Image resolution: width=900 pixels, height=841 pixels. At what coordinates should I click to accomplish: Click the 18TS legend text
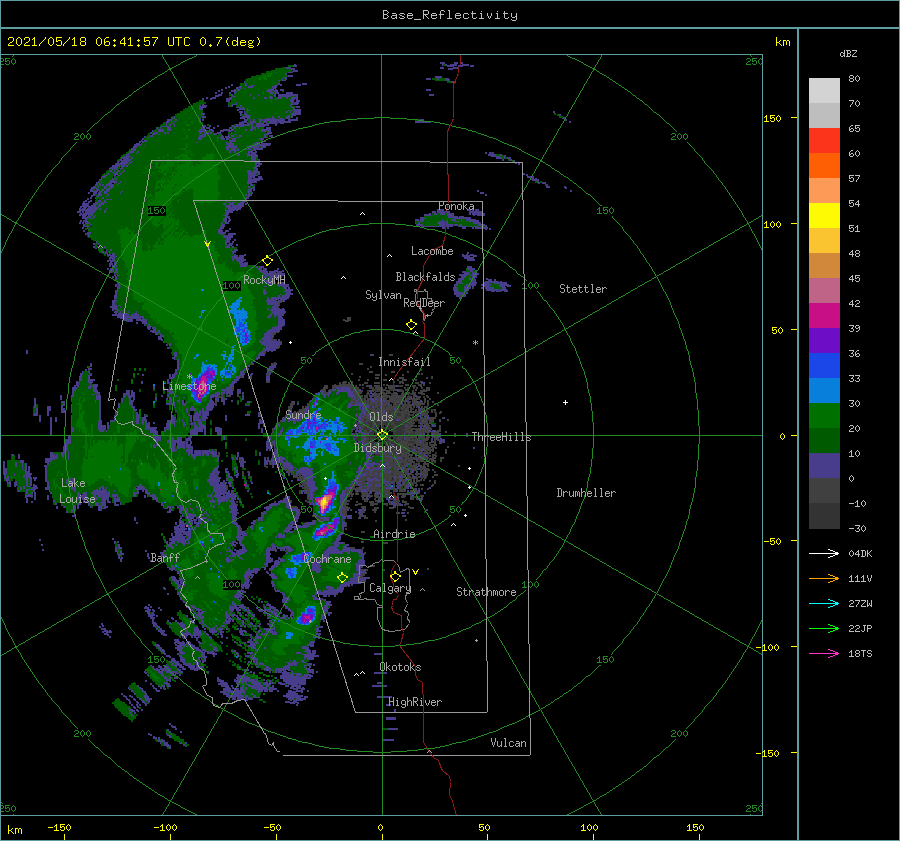point(860,653)
